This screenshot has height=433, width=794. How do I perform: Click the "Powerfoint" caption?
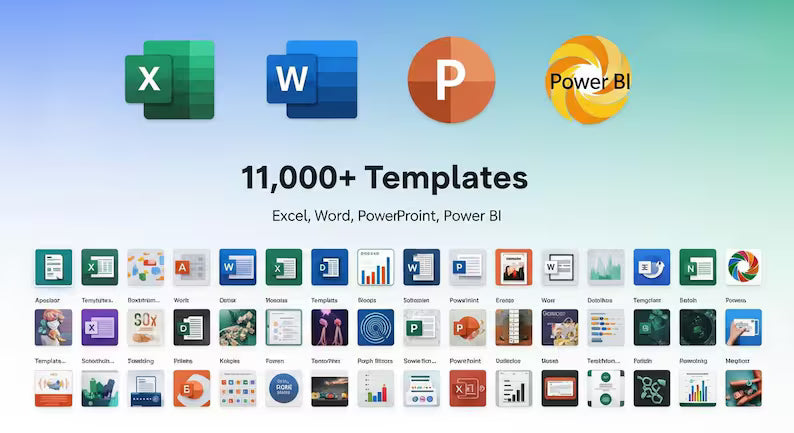coord(465,361)
